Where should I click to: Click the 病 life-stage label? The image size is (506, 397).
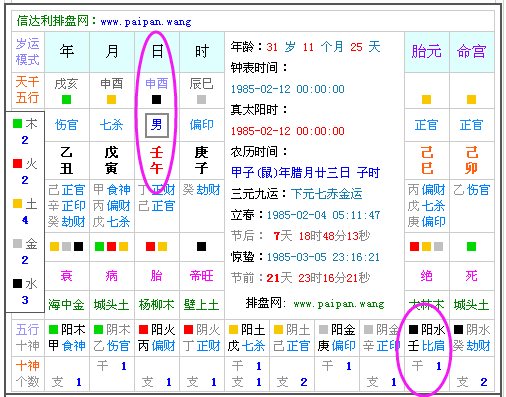pos(111,276)
